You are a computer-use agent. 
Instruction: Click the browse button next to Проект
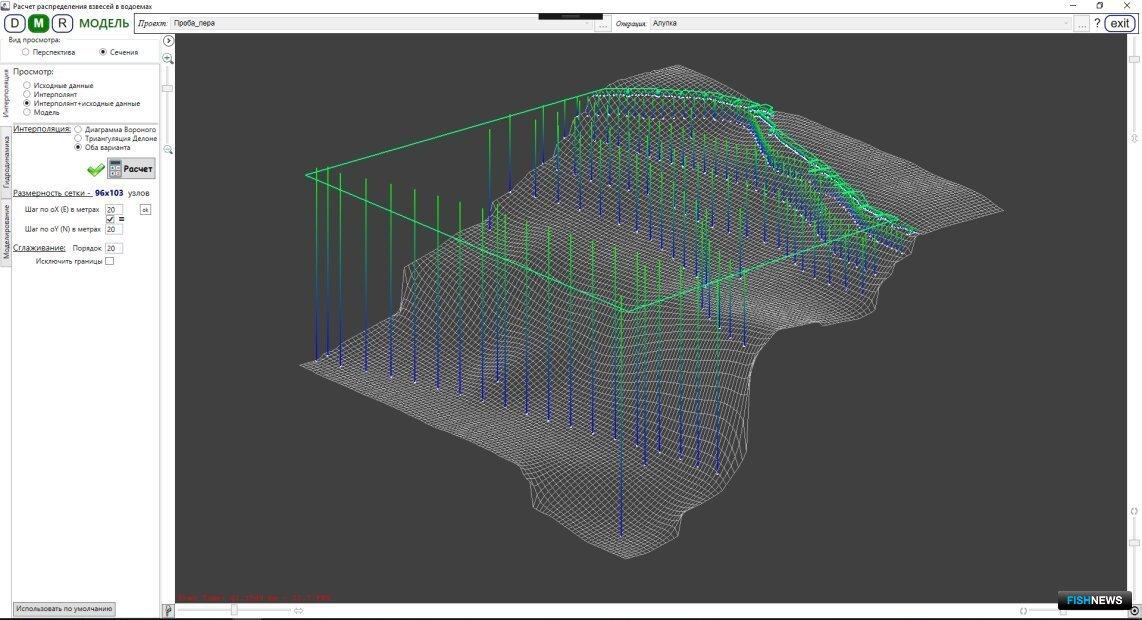point(602,25)
